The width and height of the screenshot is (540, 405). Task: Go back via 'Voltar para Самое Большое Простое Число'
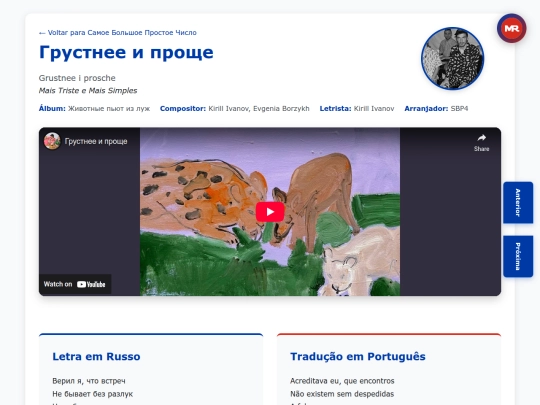(x=118, y=33)
